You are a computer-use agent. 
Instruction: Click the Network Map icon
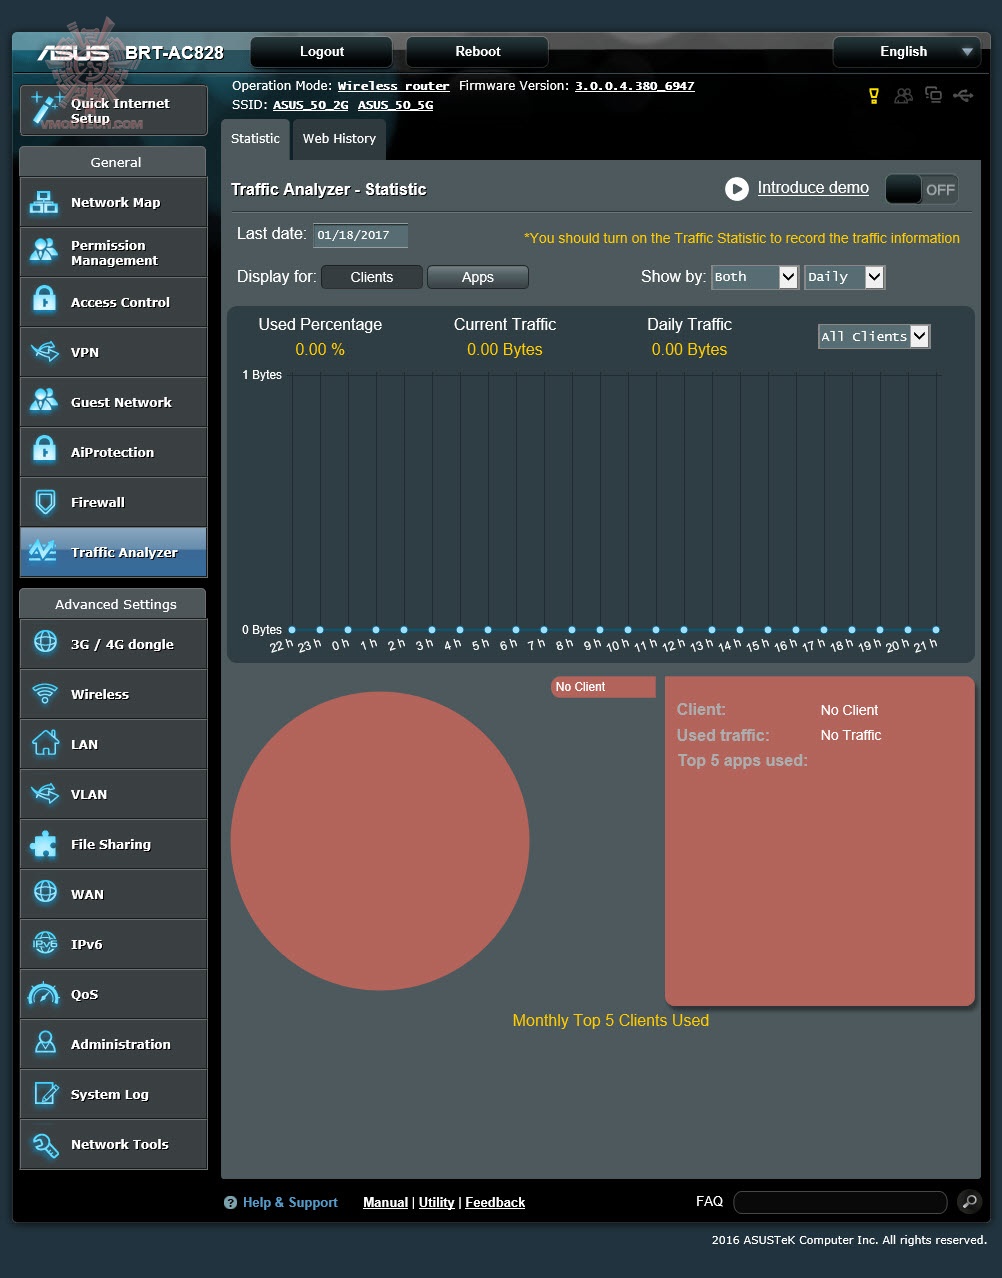pos(44,202)
